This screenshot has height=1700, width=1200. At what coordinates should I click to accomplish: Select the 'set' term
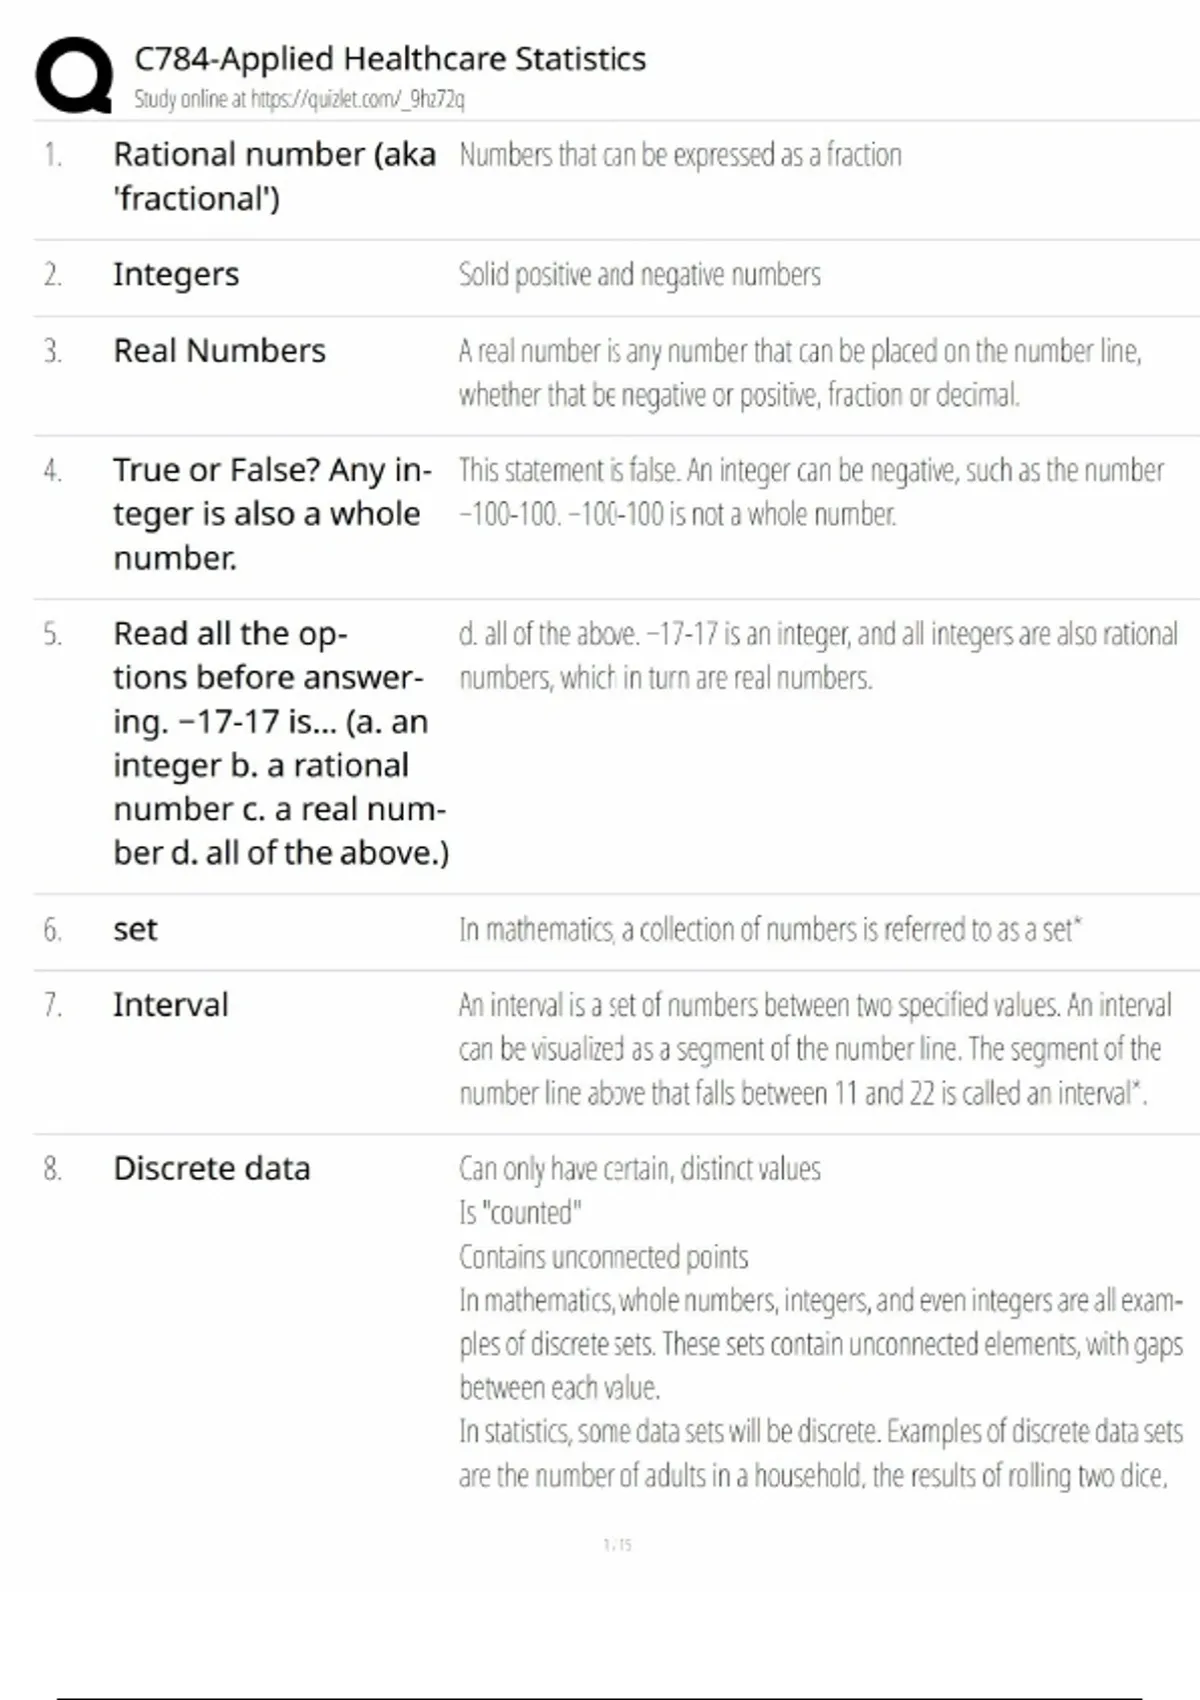click(x=135, y=929)
